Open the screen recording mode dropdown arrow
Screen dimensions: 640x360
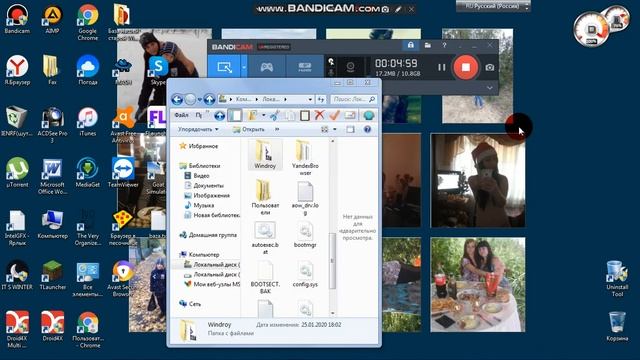pyautogui.click(x=244, y=67)
